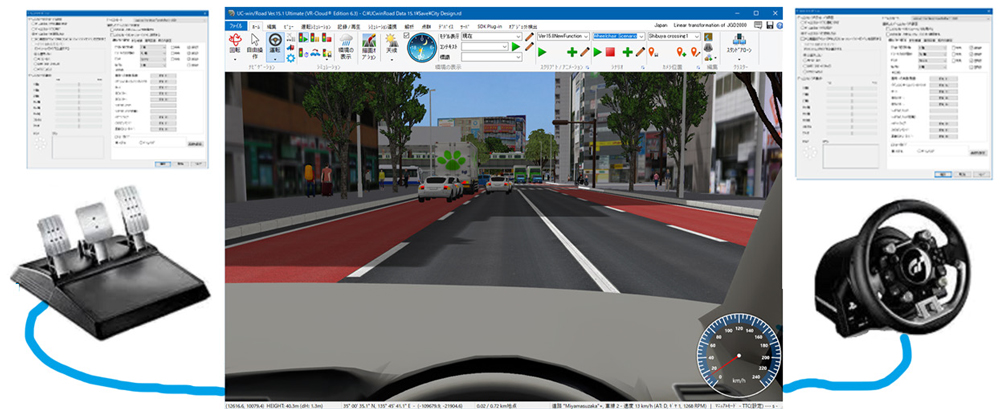Open スクリプト/アニメーション group dialog launcher

(587, 67)
